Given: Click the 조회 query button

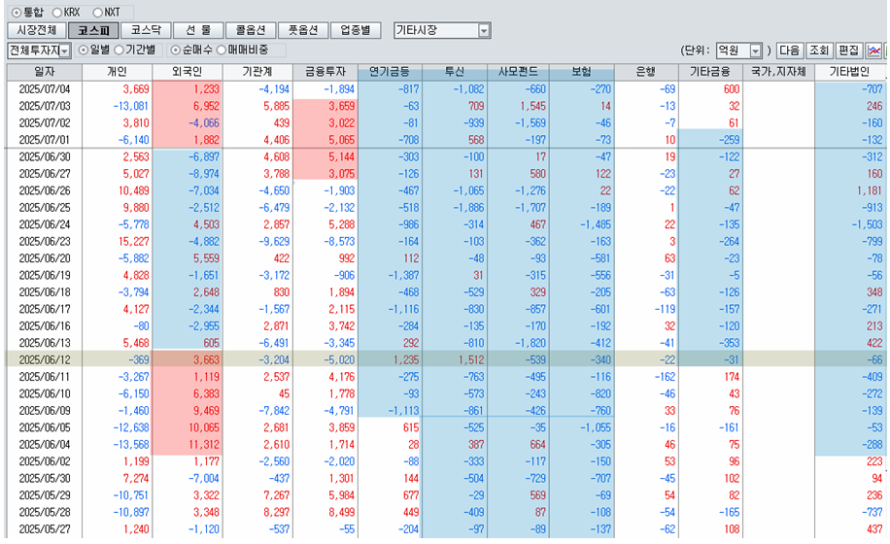Looking at the screenshot, I should (x=819, y=50).
